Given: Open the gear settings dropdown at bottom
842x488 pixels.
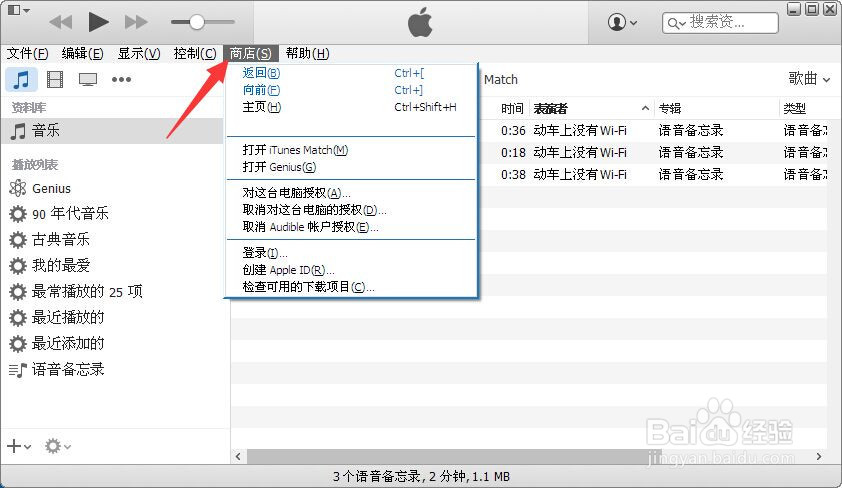Looking at the screenshot, I should tap(57, 446).
